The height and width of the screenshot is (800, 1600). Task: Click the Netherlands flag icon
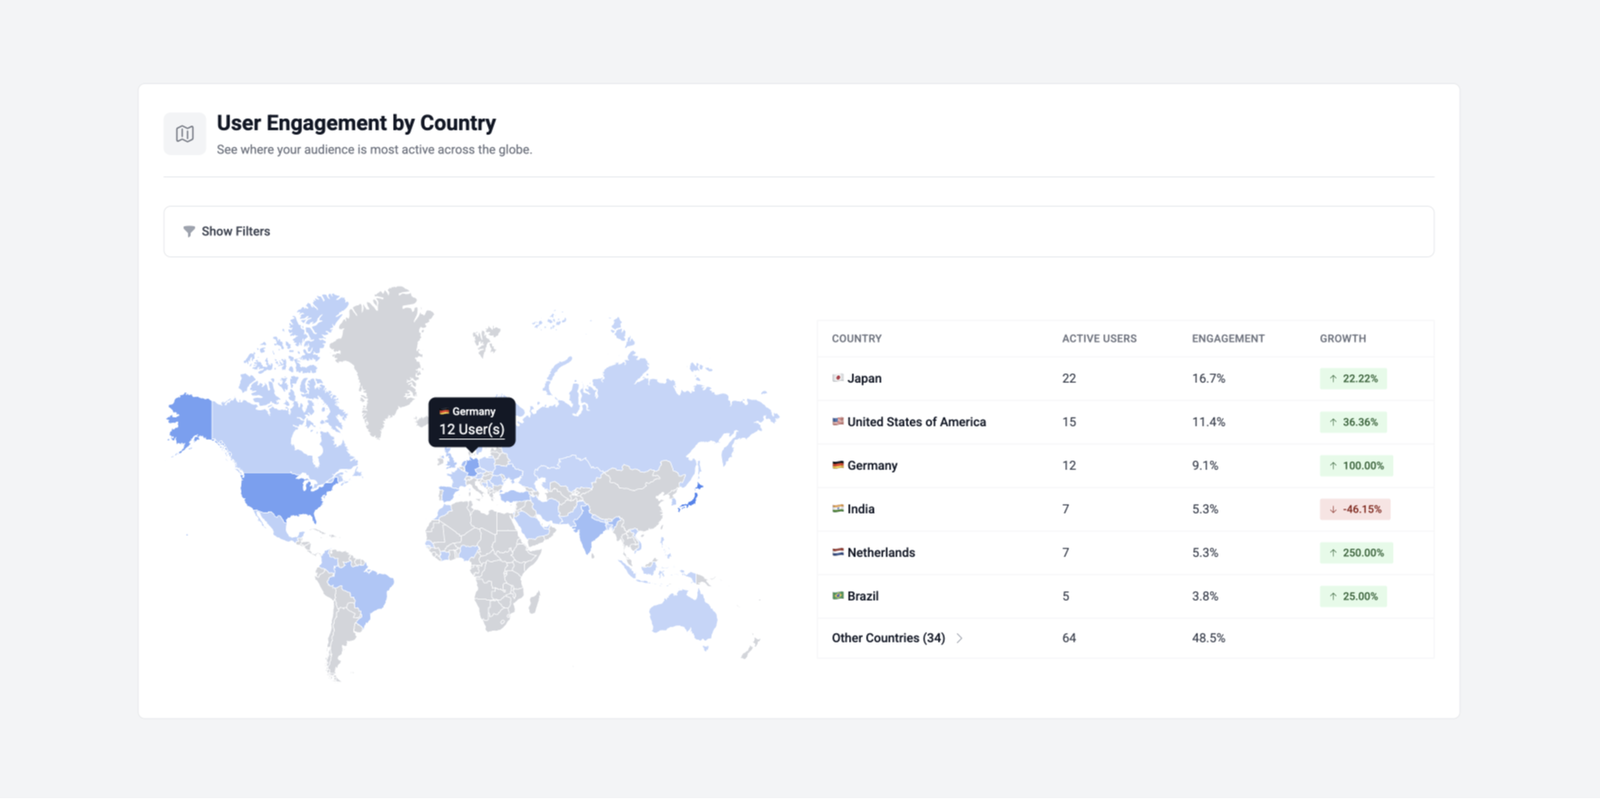[838, 552]
